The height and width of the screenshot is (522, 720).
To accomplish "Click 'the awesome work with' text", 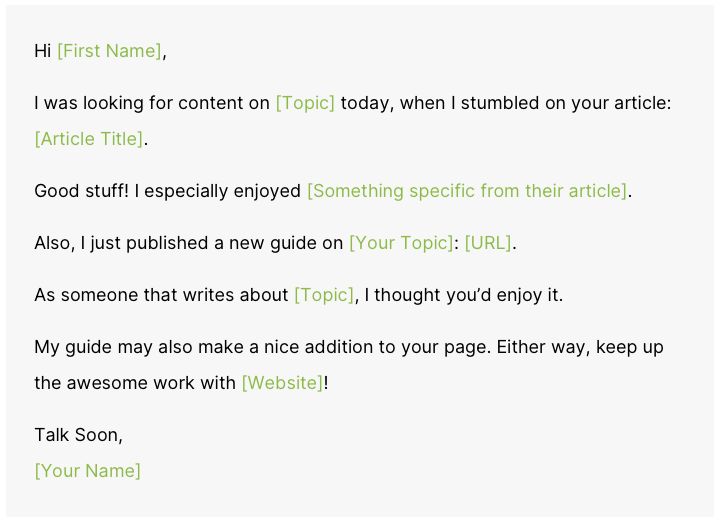I will (x=135, y=383).
